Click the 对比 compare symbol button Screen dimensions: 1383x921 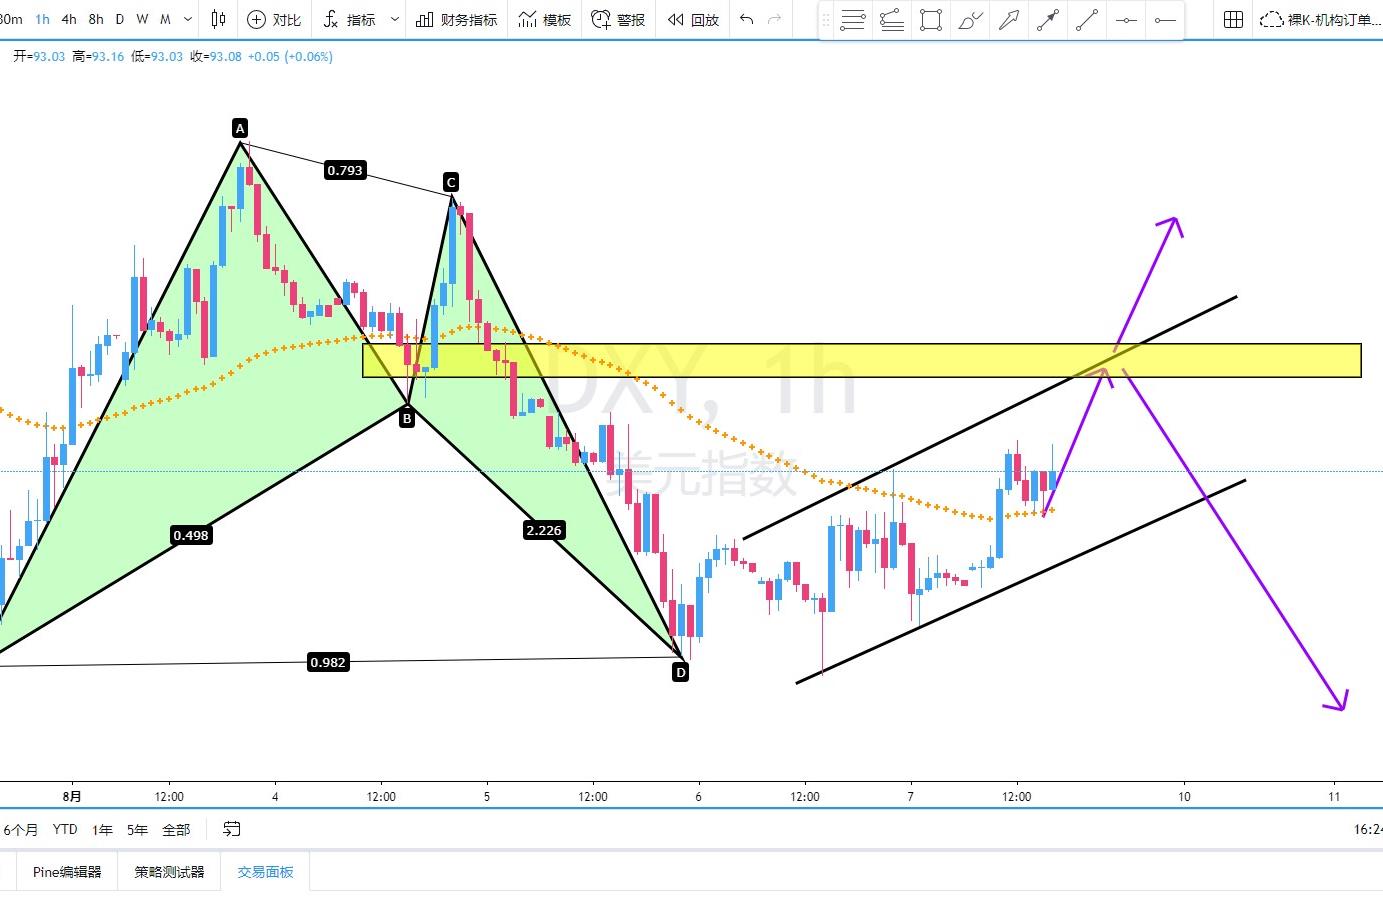click(x=273, y=19)
